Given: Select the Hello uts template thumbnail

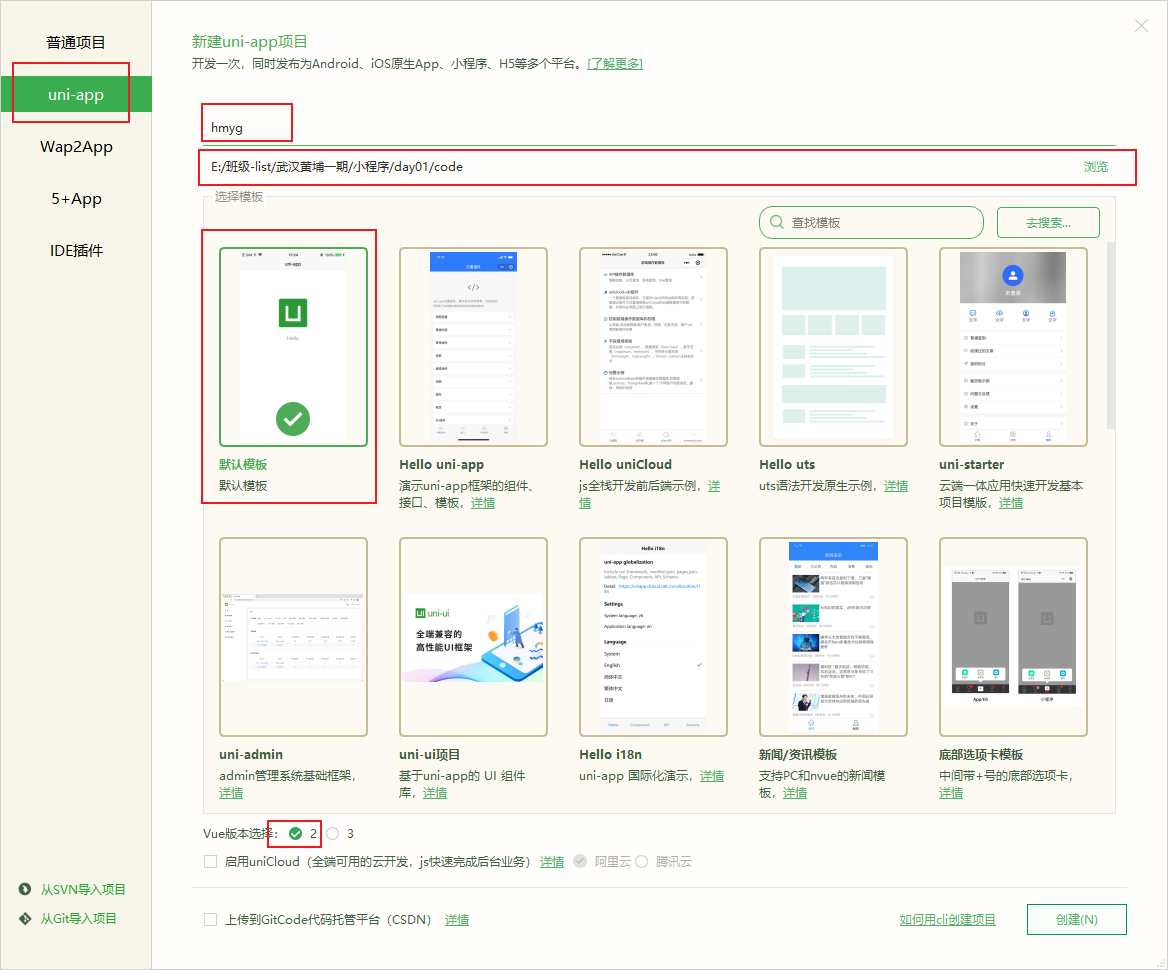Looking at the screenshot, I should click(833, 347).
